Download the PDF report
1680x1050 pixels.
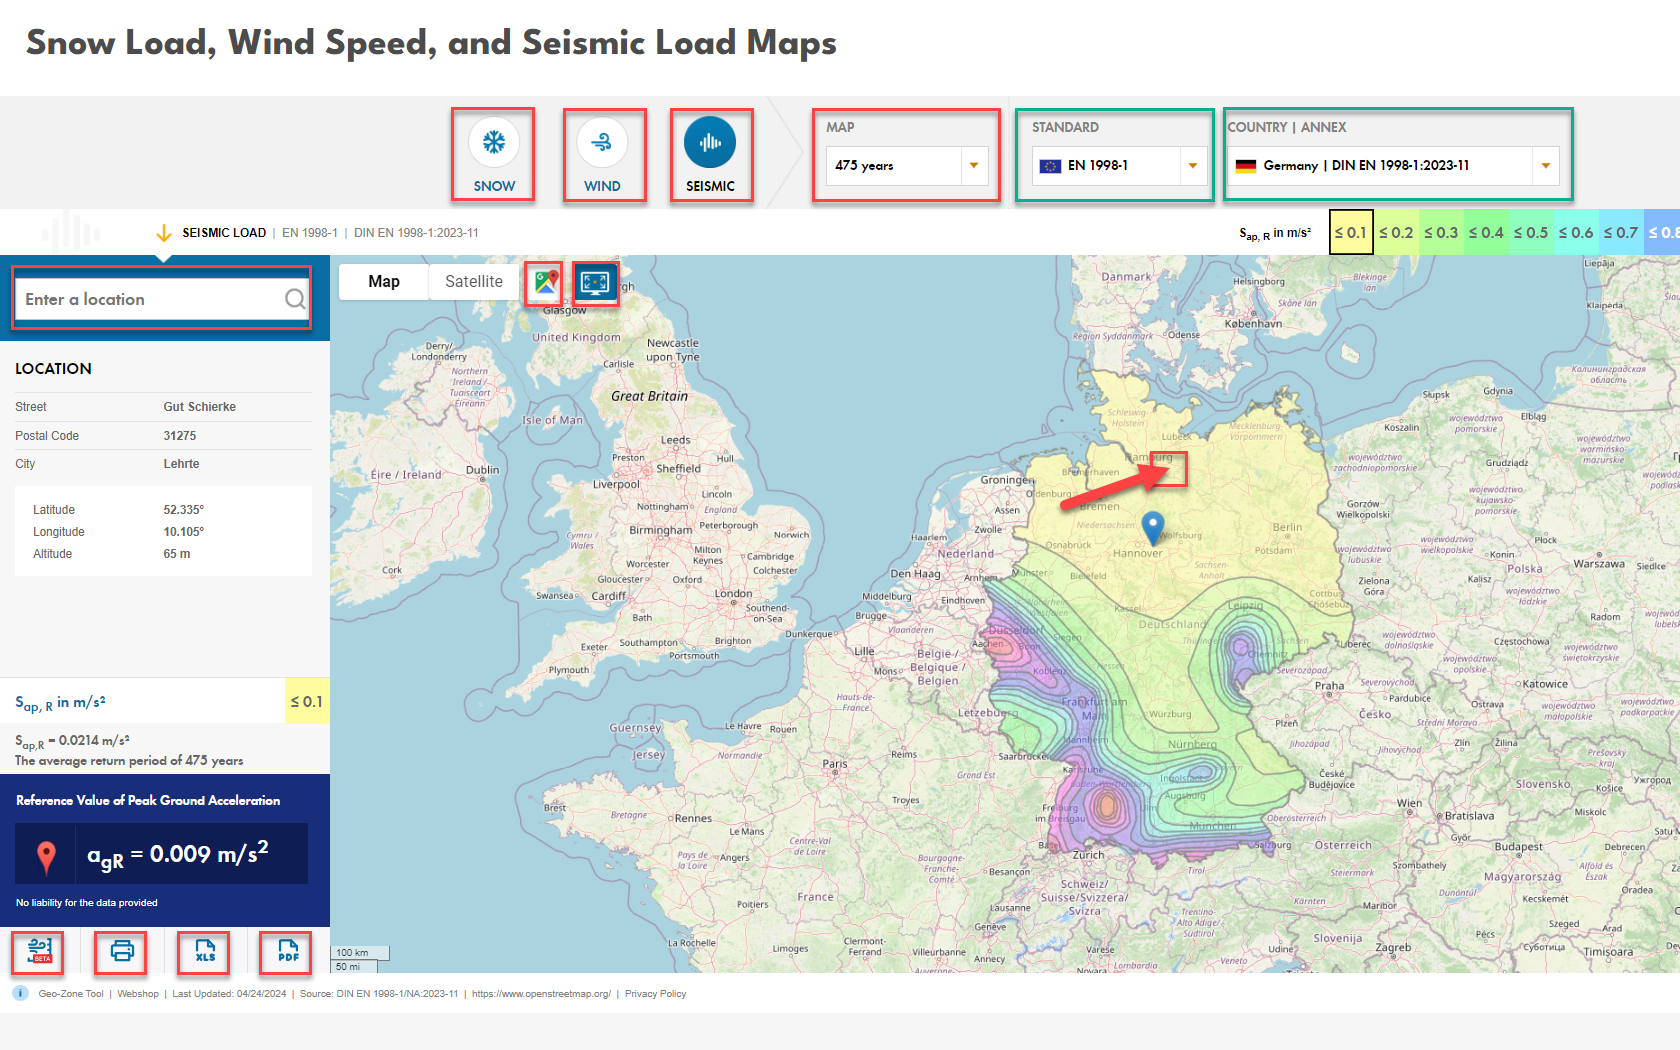(x=285, y=953)
